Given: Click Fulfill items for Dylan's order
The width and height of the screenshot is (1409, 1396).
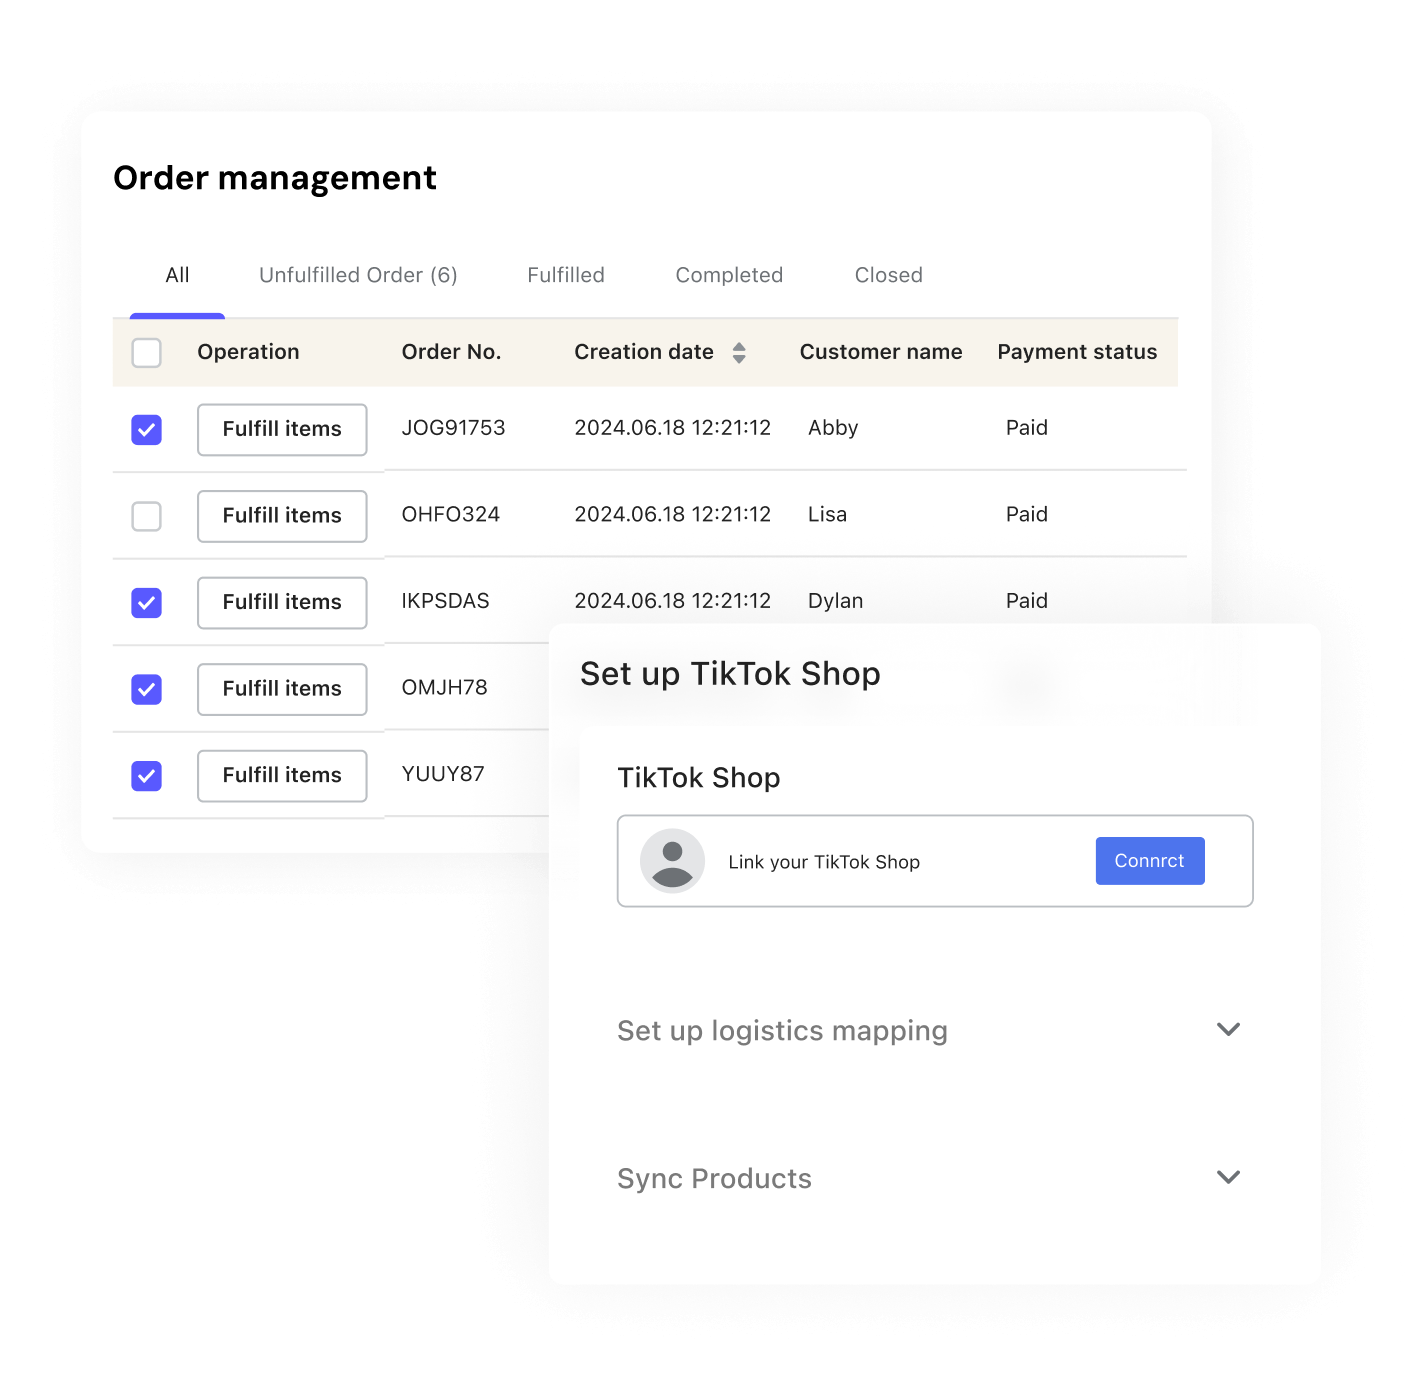Looking at the screenshot, I should click(x=282, y=603).
